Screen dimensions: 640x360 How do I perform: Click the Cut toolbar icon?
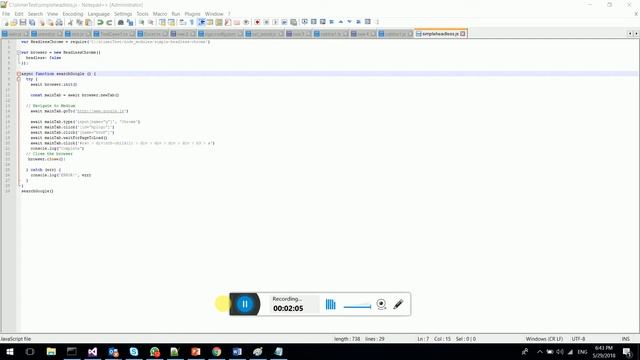(x=70, y=22)
